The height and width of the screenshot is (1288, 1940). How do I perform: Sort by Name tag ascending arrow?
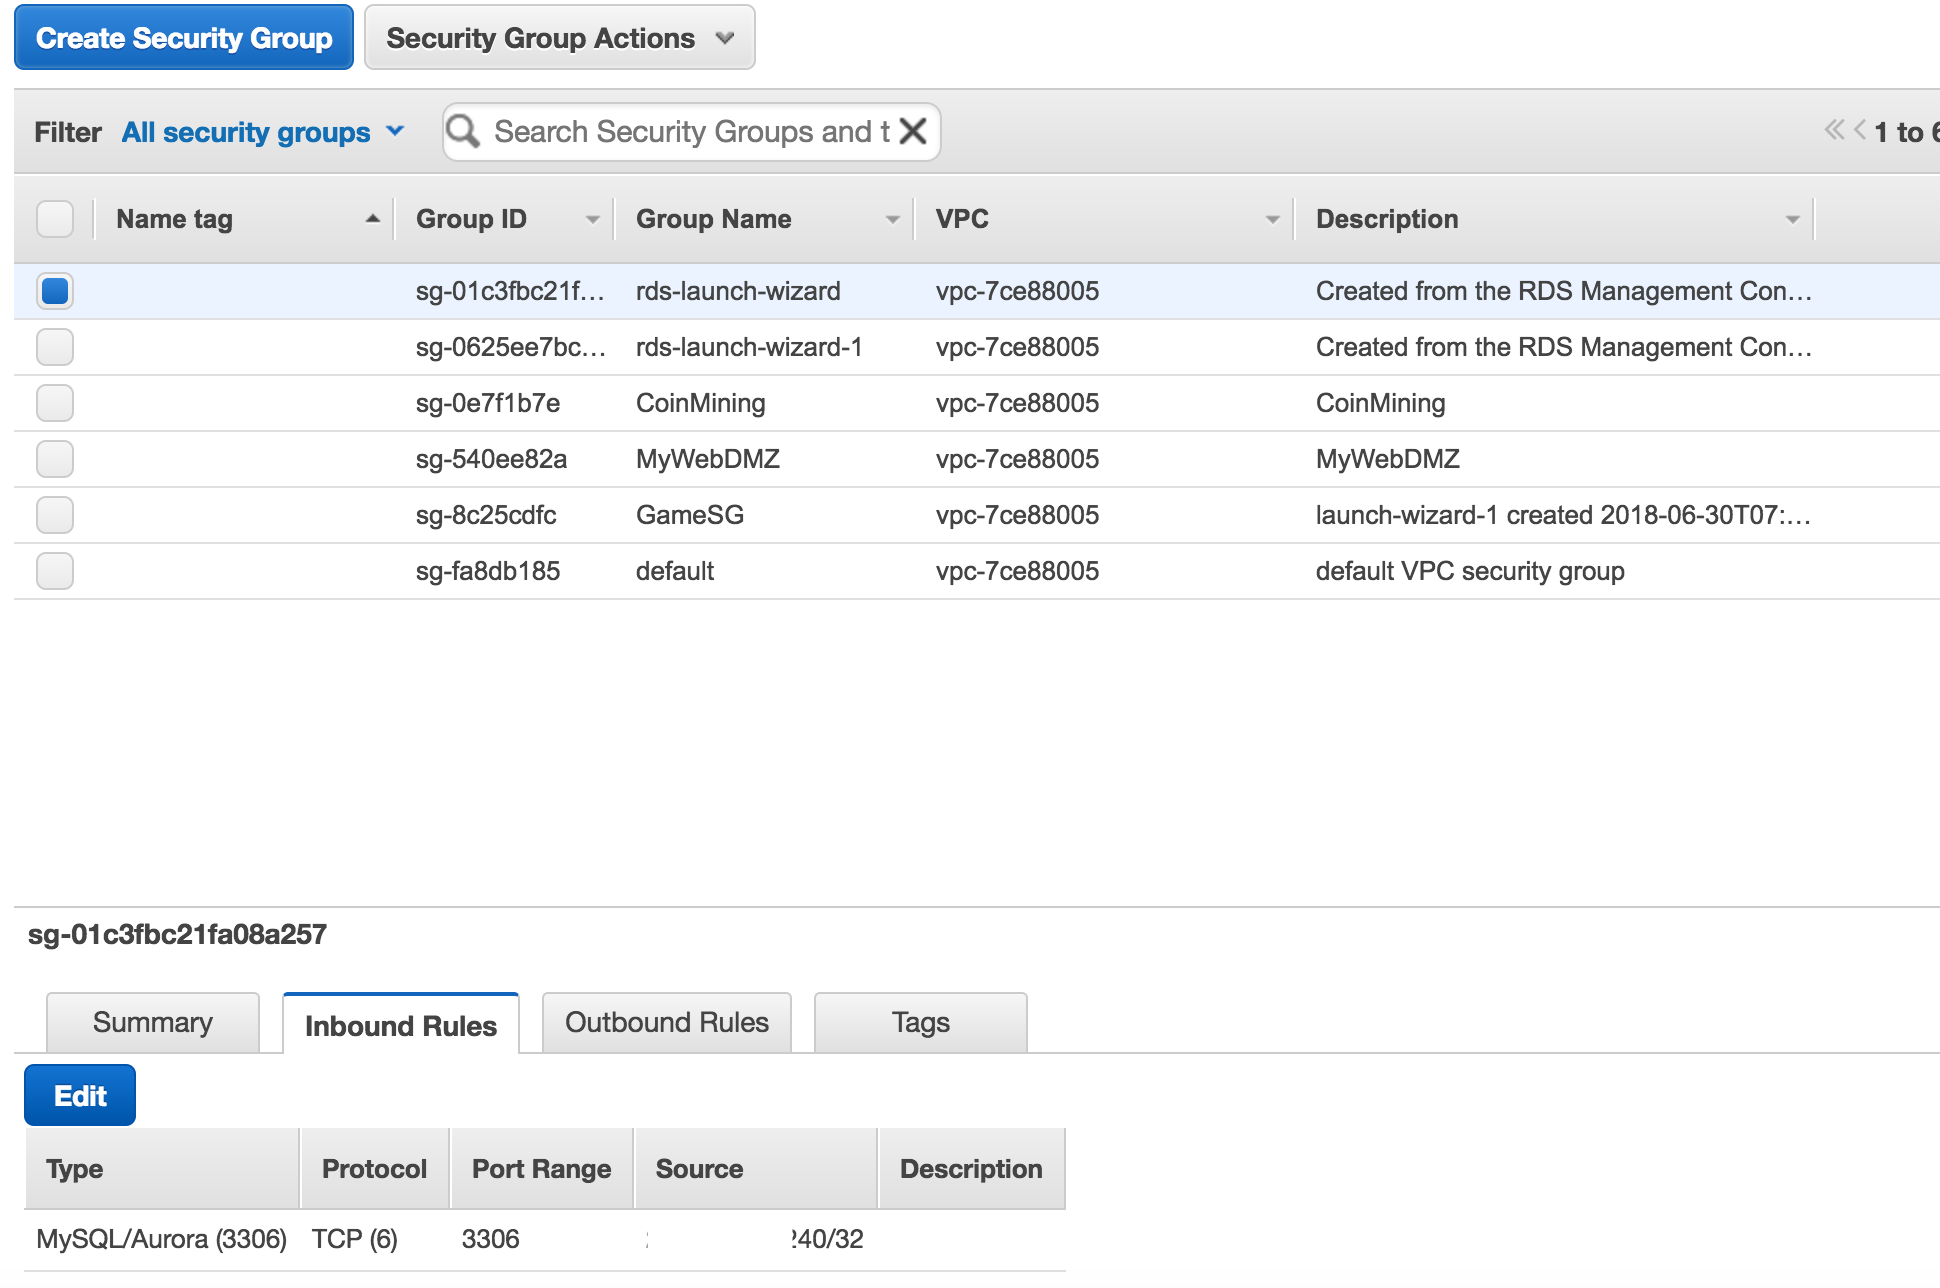point(373,219)
